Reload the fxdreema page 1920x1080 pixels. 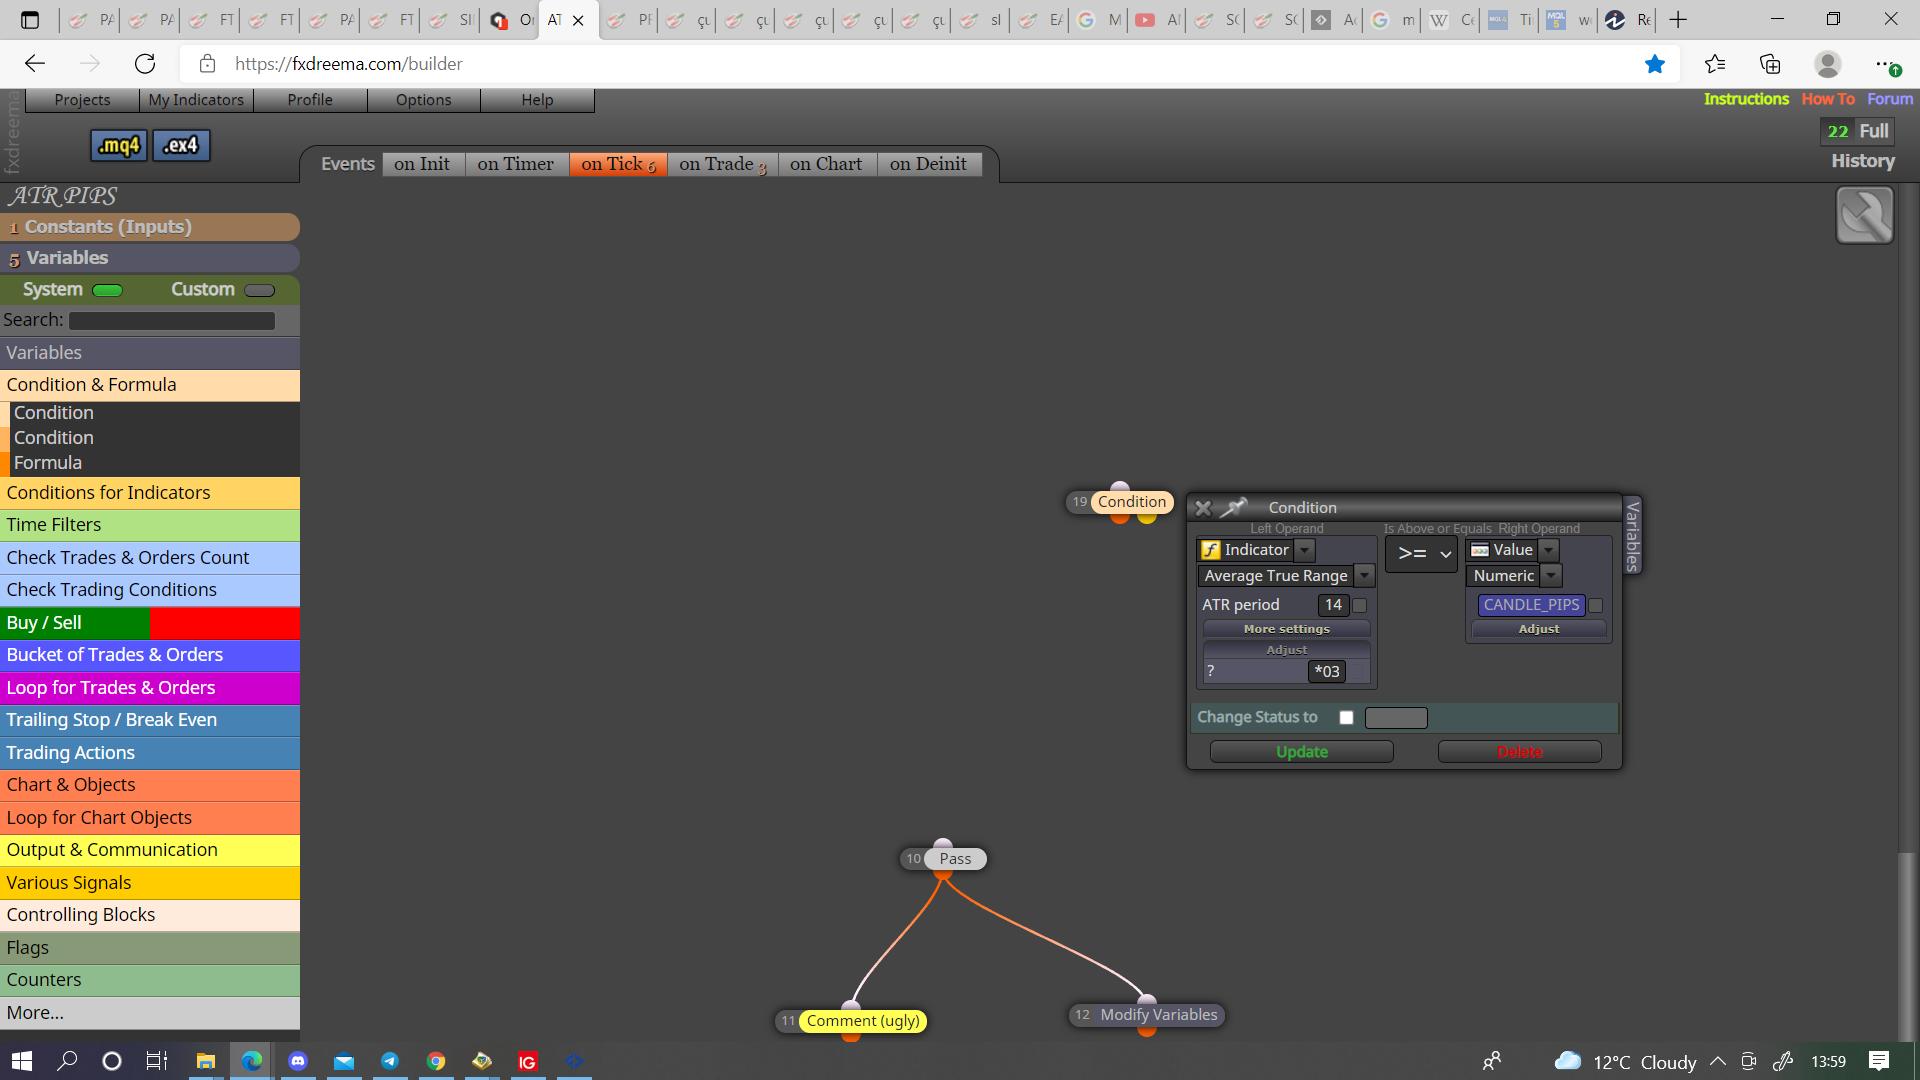[x=145, y=64]
